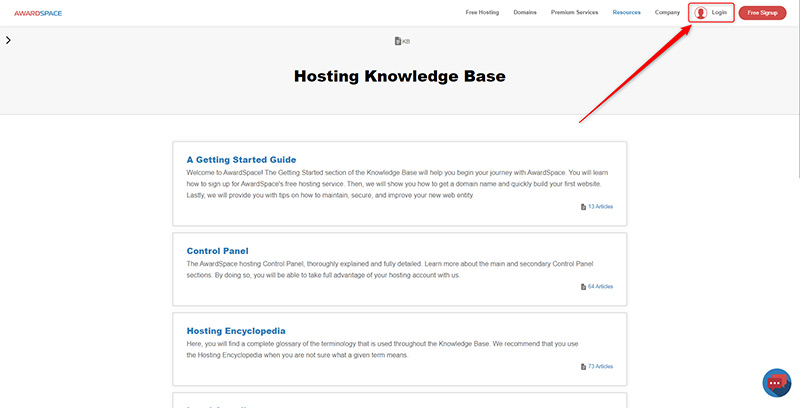The height and width of the screenshot is (408, 800).
Task: Click the document icon beside 64 Articles
Action: click(583, 286)
